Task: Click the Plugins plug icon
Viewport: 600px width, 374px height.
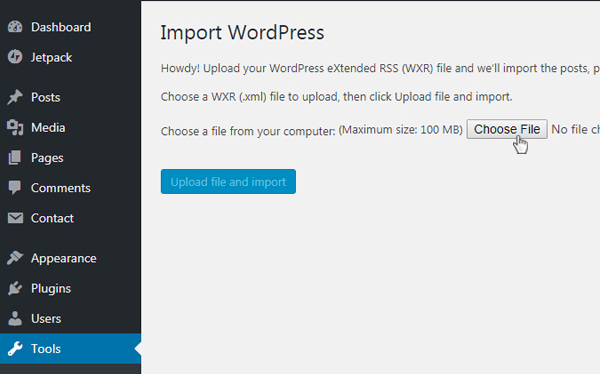Action: click(x=15, y=288)
